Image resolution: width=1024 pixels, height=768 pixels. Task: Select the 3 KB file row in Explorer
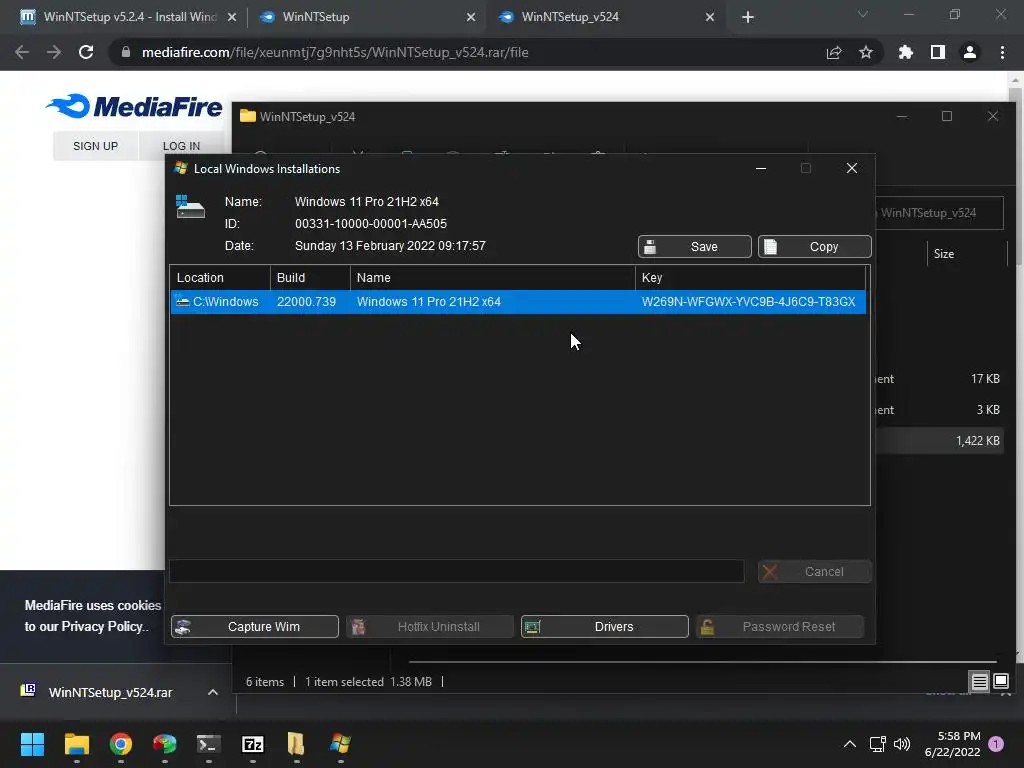pos(939,409)
